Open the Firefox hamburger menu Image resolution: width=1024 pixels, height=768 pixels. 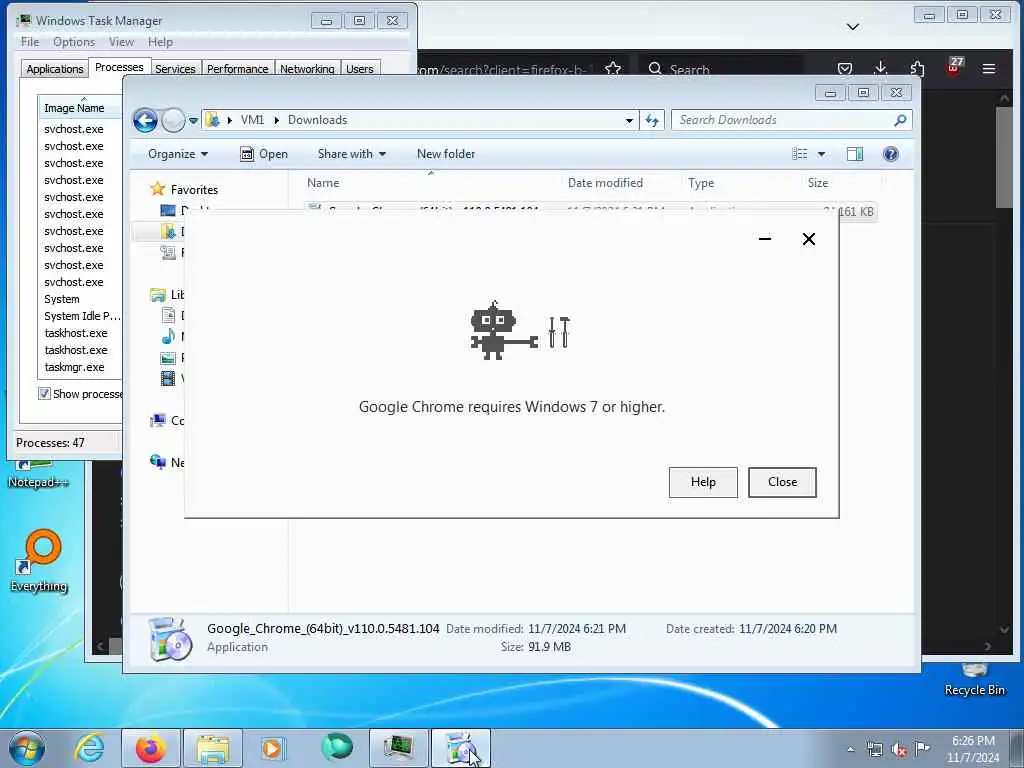pos(989,69)
